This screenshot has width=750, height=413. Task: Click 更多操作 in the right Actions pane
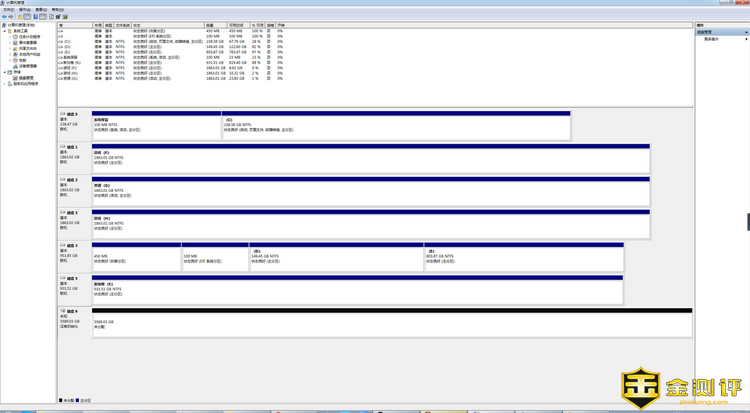(711, 39)
